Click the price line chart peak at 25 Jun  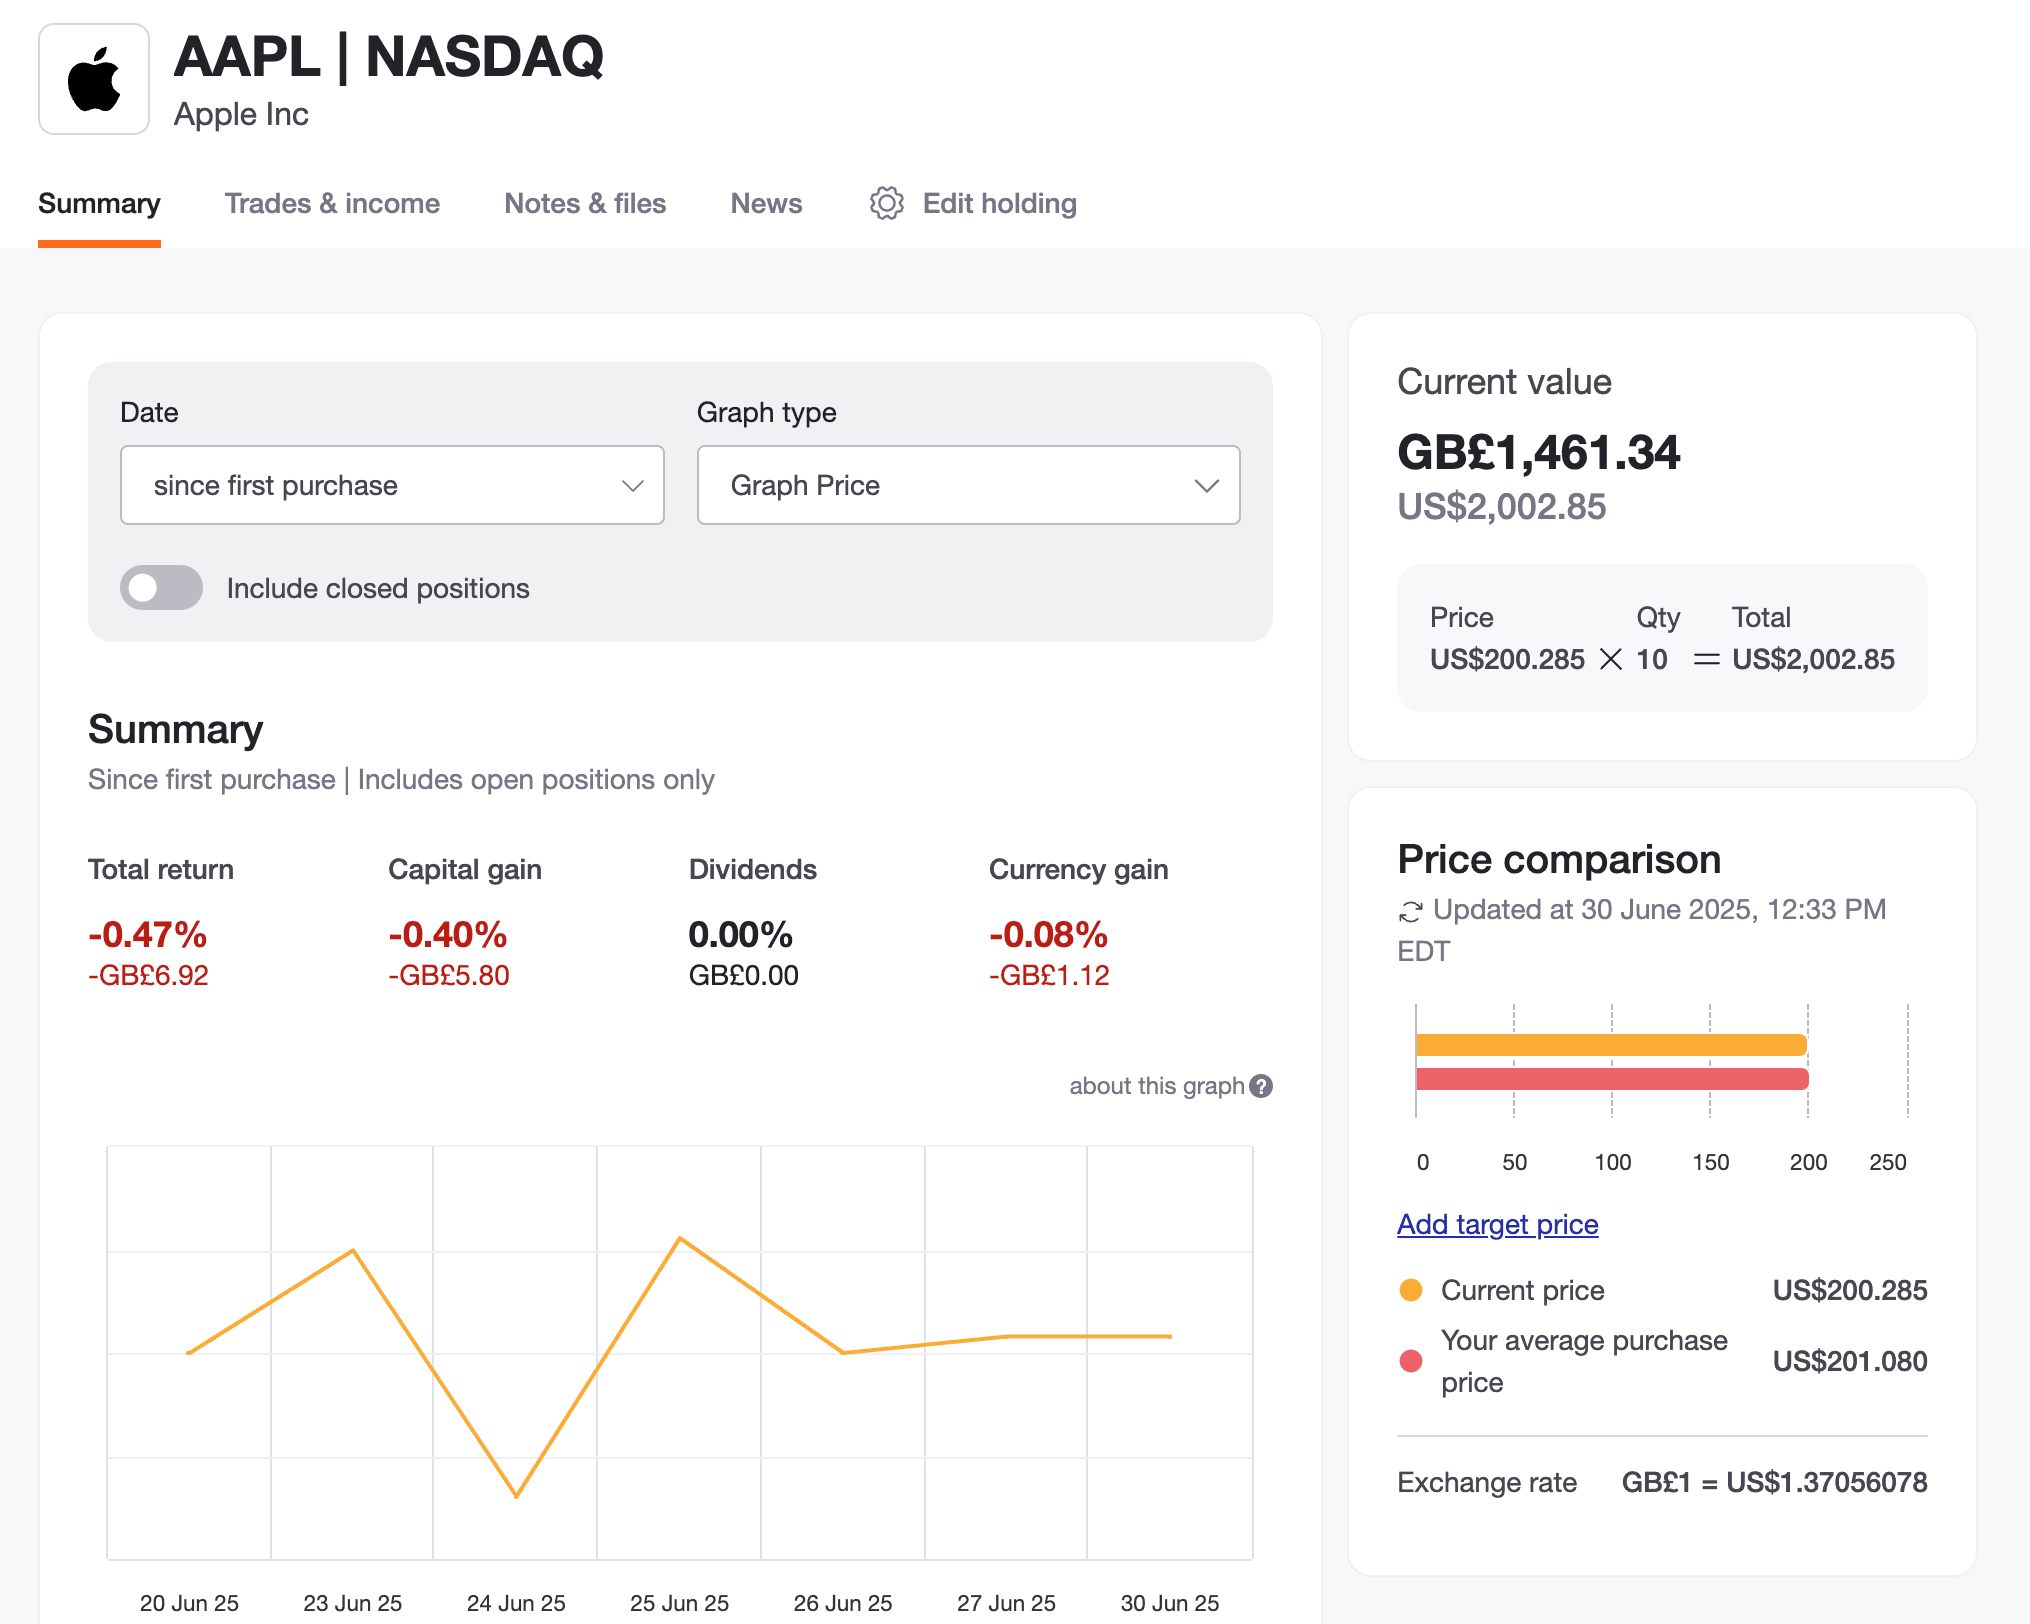coord(680,1238)
